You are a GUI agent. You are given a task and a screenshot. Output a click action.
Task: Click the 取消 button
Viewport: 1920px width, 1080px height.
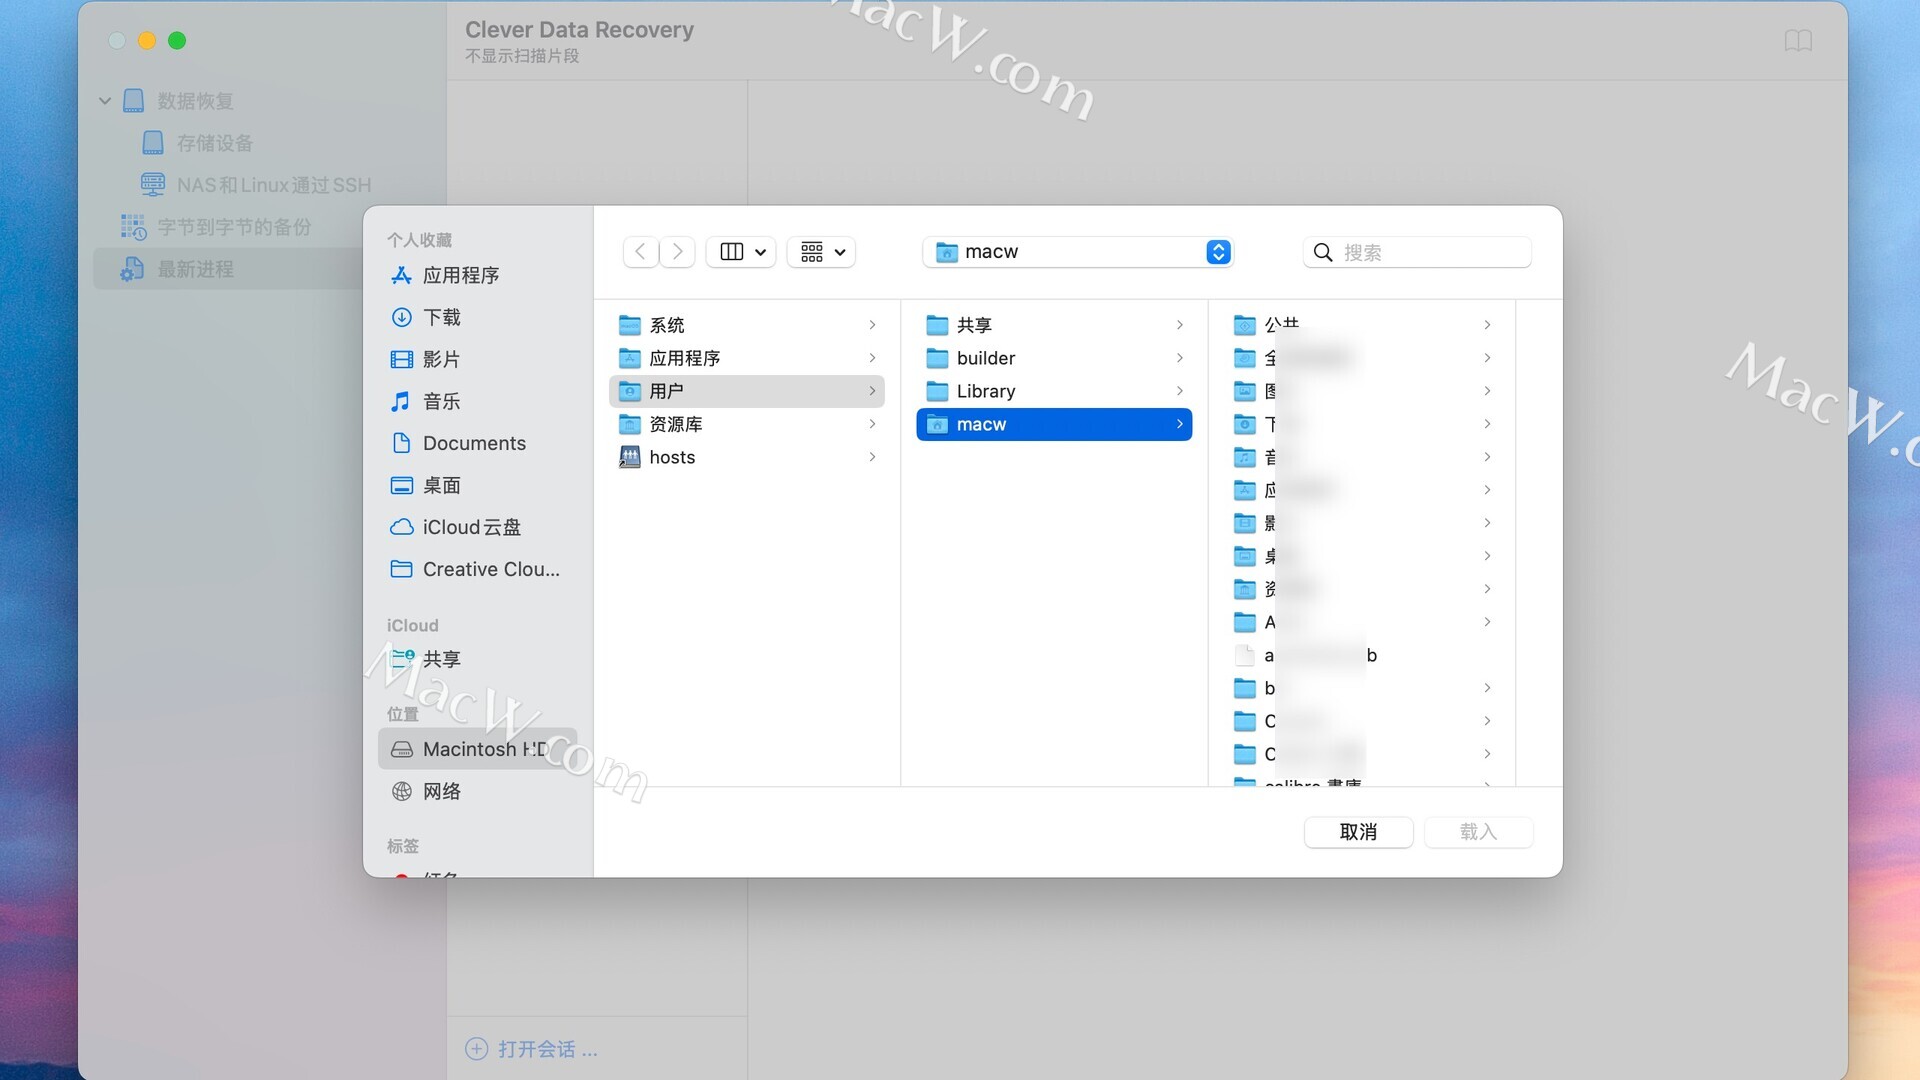(x=1357, y=832)
